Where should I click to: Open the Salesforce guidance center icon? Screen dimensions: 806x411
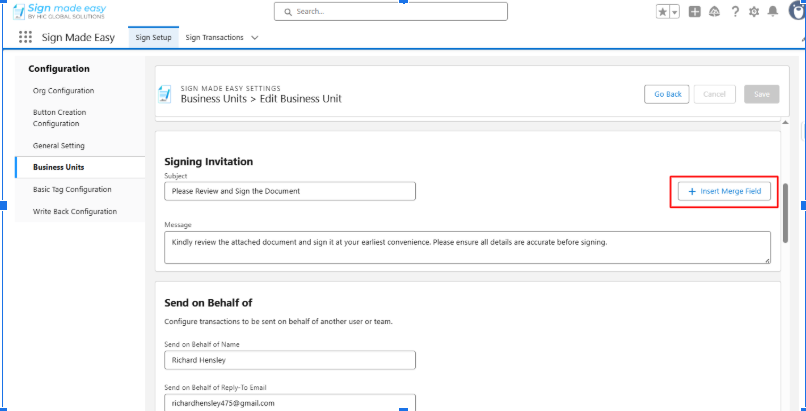pos(714,12)
